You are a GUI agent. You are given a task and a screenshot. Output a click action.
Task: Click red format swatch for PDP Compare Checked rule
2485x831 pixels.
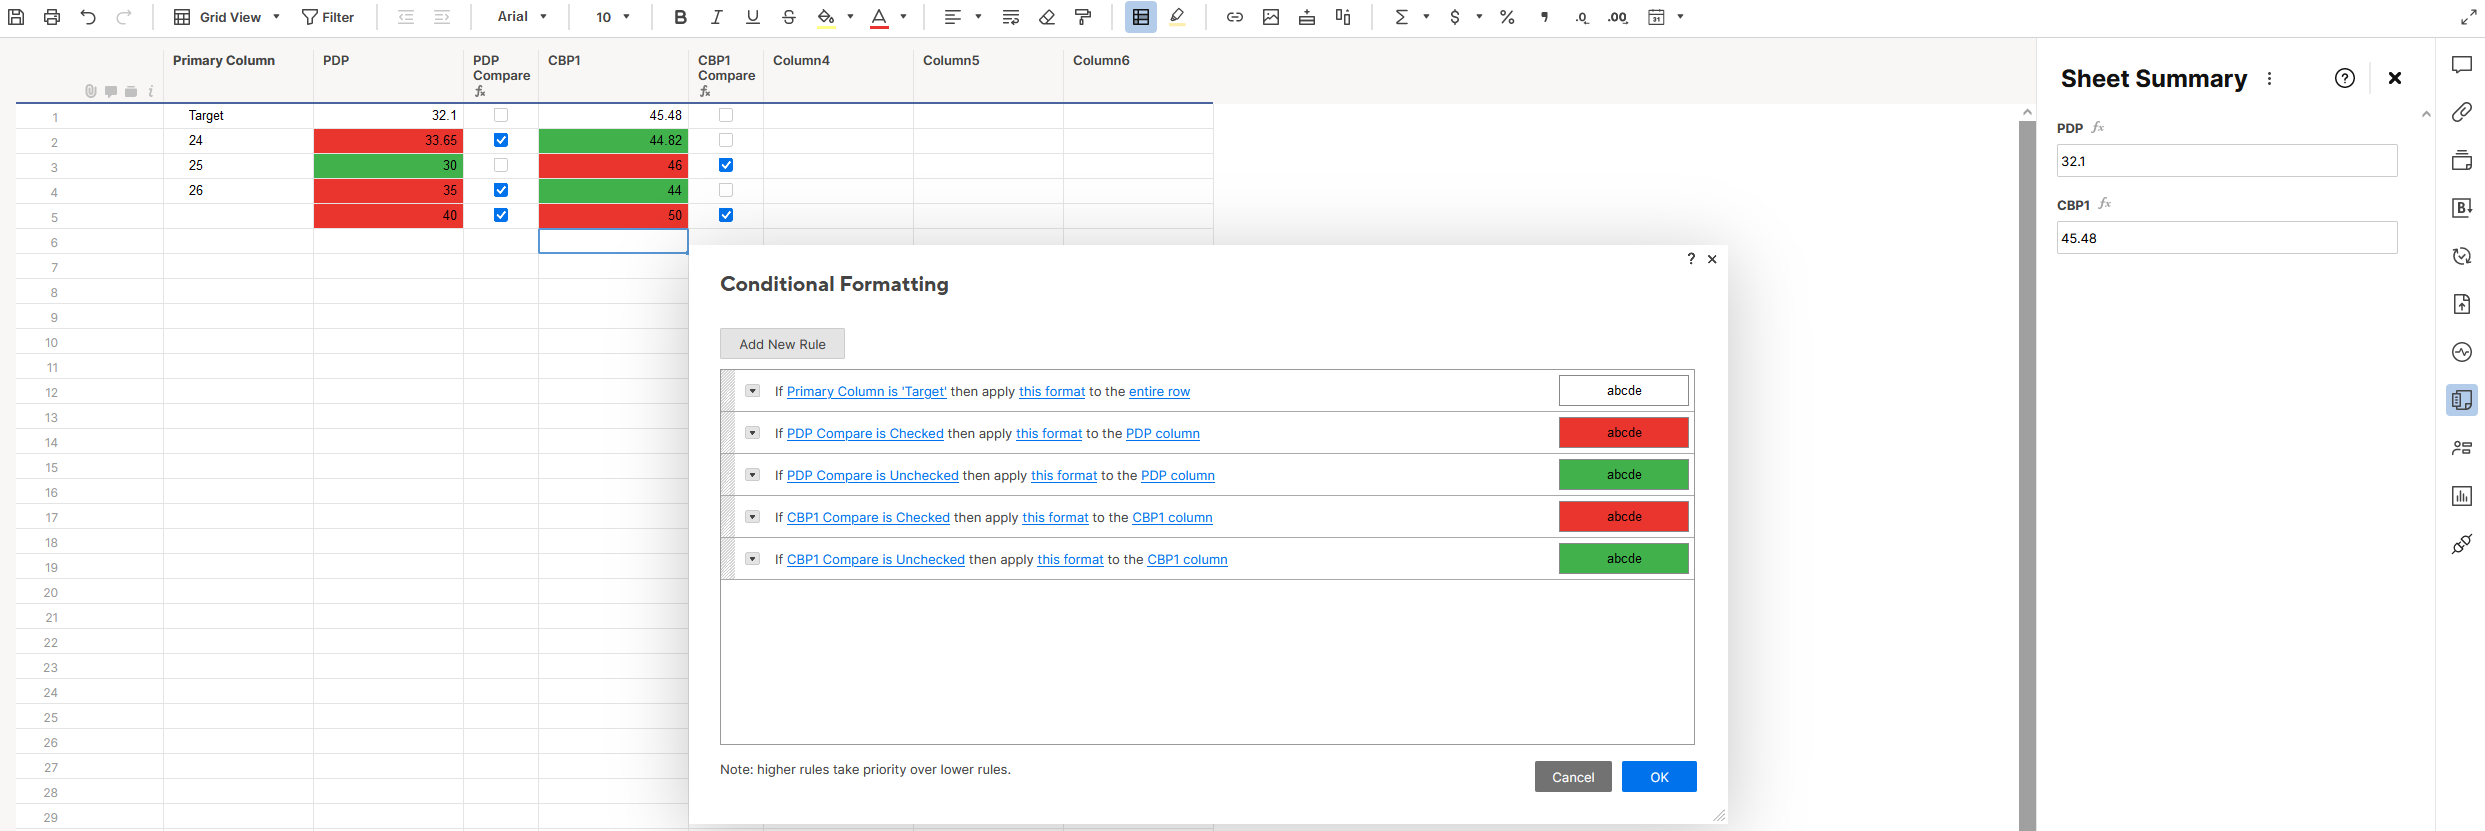[1624, 433]
